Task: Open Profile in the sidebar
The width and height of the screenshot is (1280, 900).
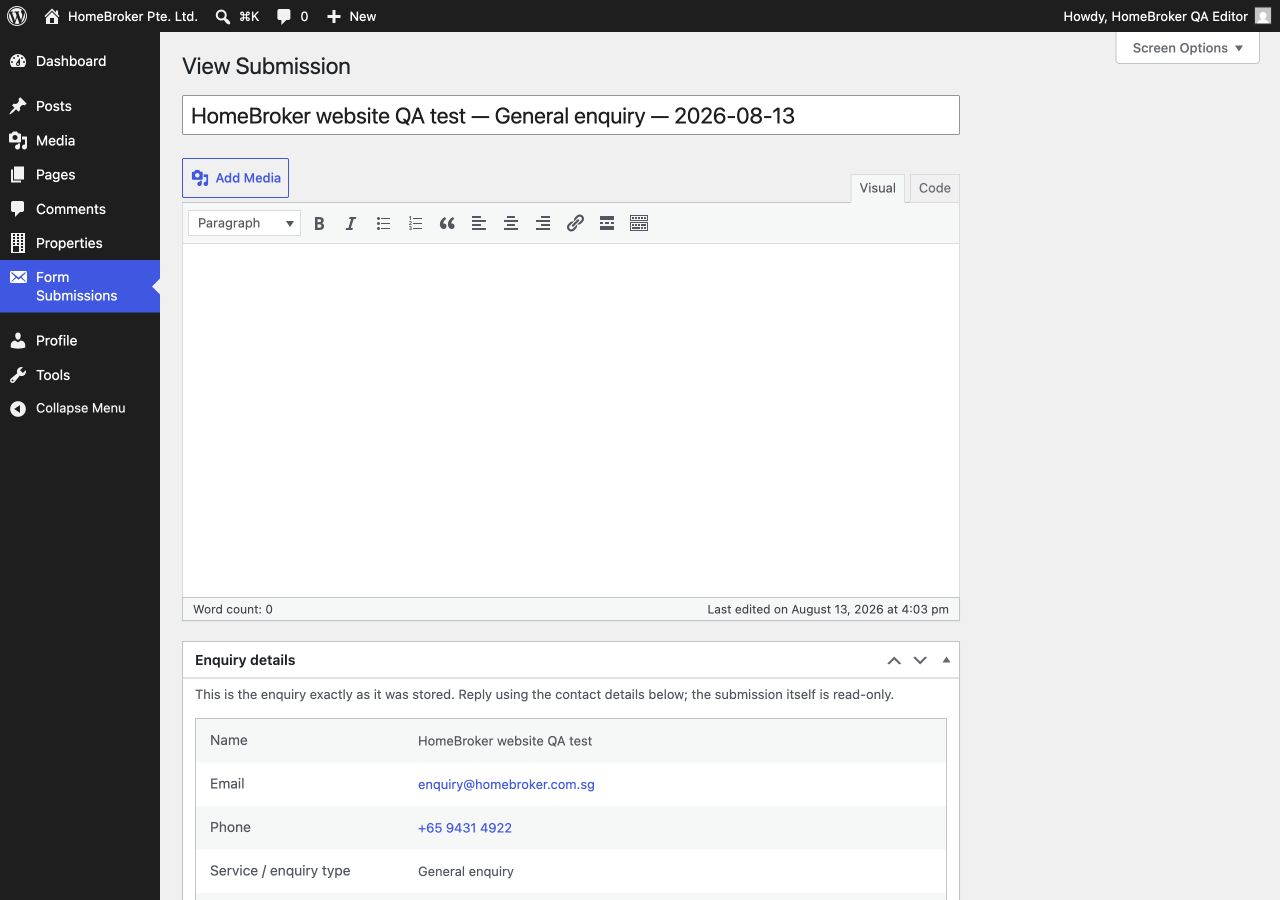Action: coord(80,341)
